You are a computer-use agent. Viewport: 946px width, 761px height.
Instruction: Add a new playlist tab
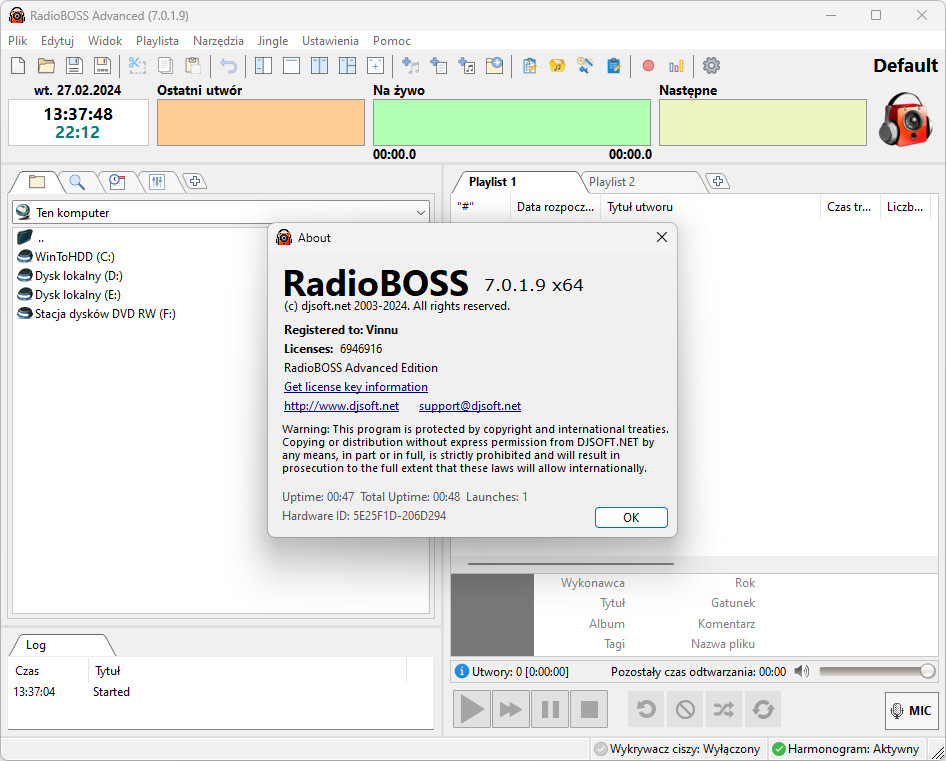coord(717,180)
